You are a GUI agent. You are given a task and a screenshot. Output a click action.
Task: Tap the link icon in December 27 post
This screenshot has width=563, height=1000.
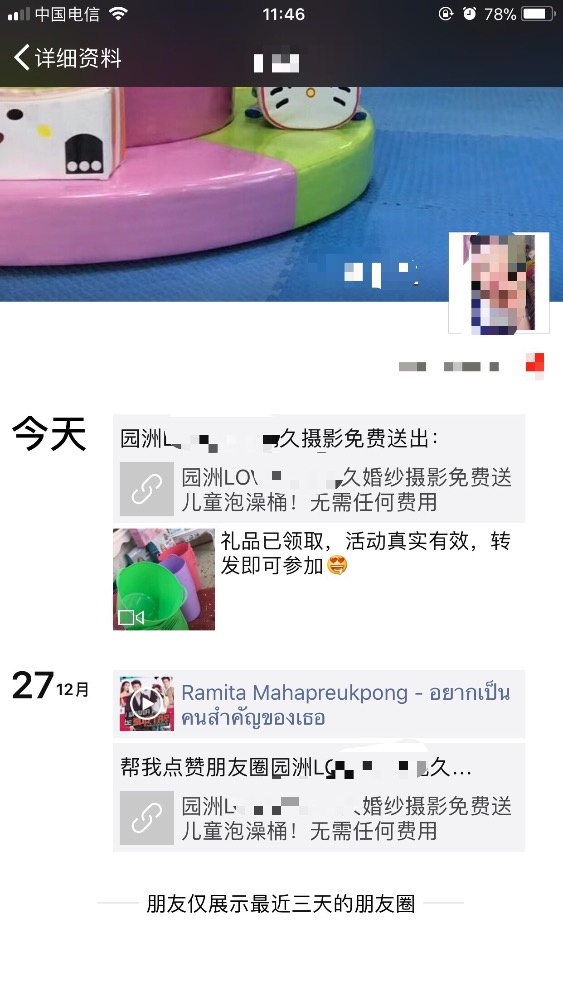coord(147,818)
